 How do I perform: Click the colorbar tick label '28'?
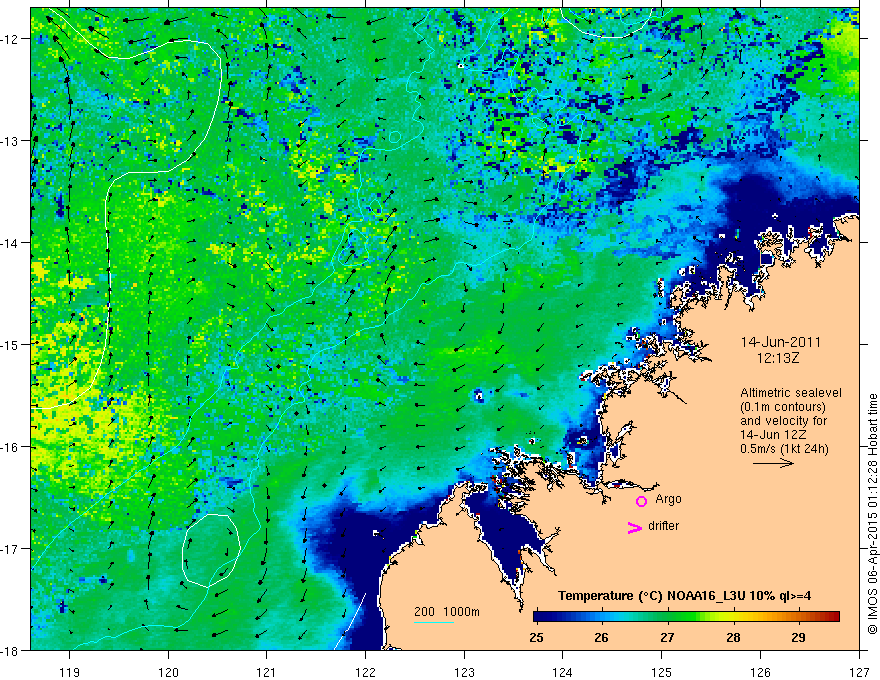tap(733, 638)
